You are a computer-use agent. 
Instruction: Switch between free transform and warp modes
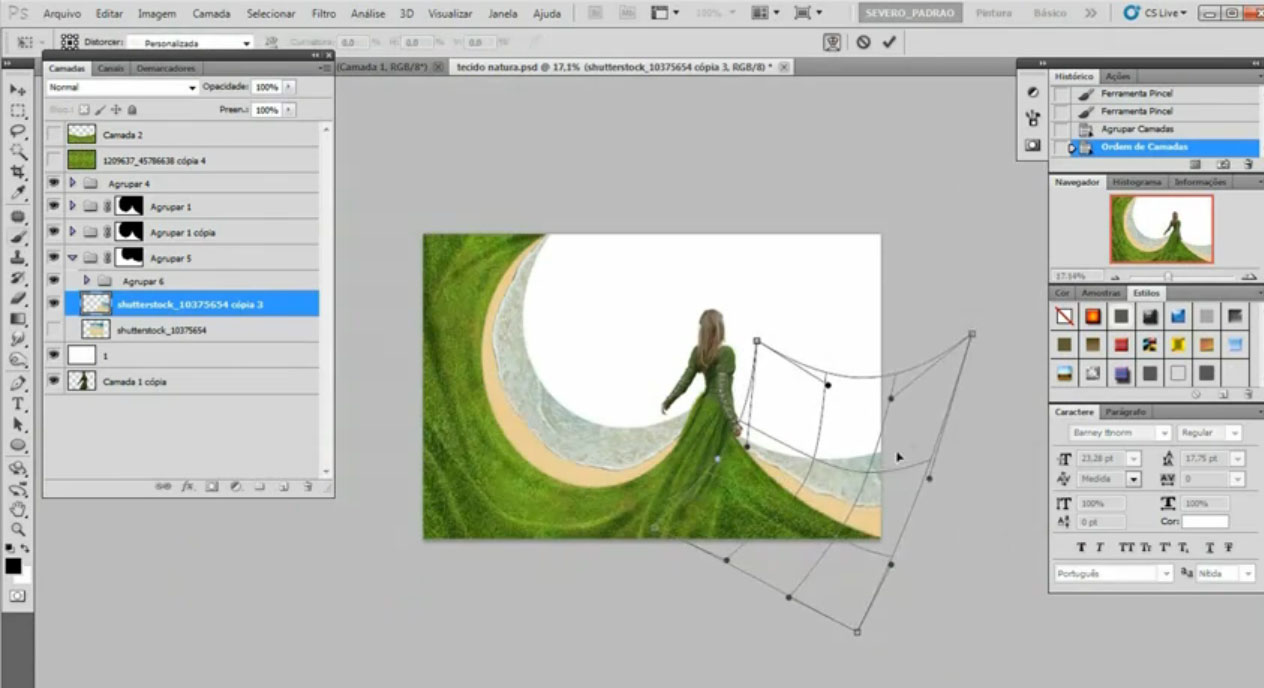pos(832,42)
